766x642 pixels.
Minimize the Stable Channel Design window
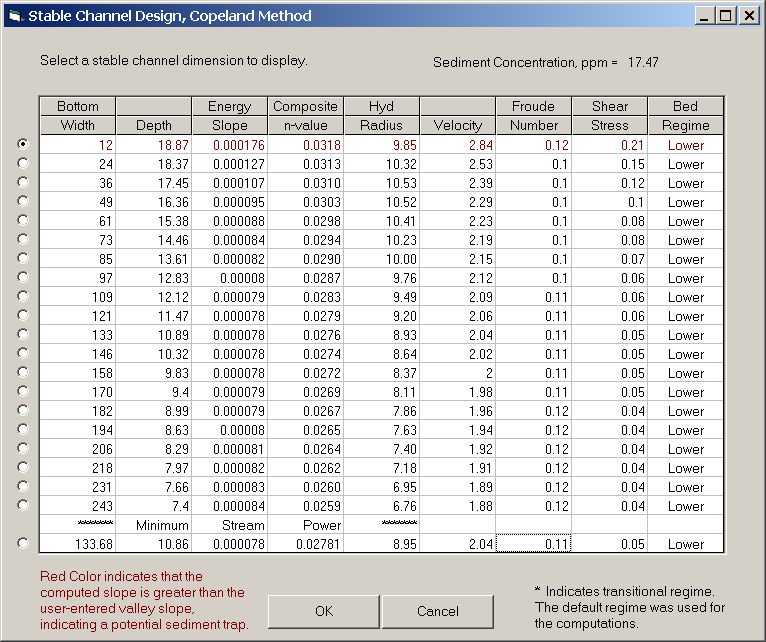tap(705, 16)
